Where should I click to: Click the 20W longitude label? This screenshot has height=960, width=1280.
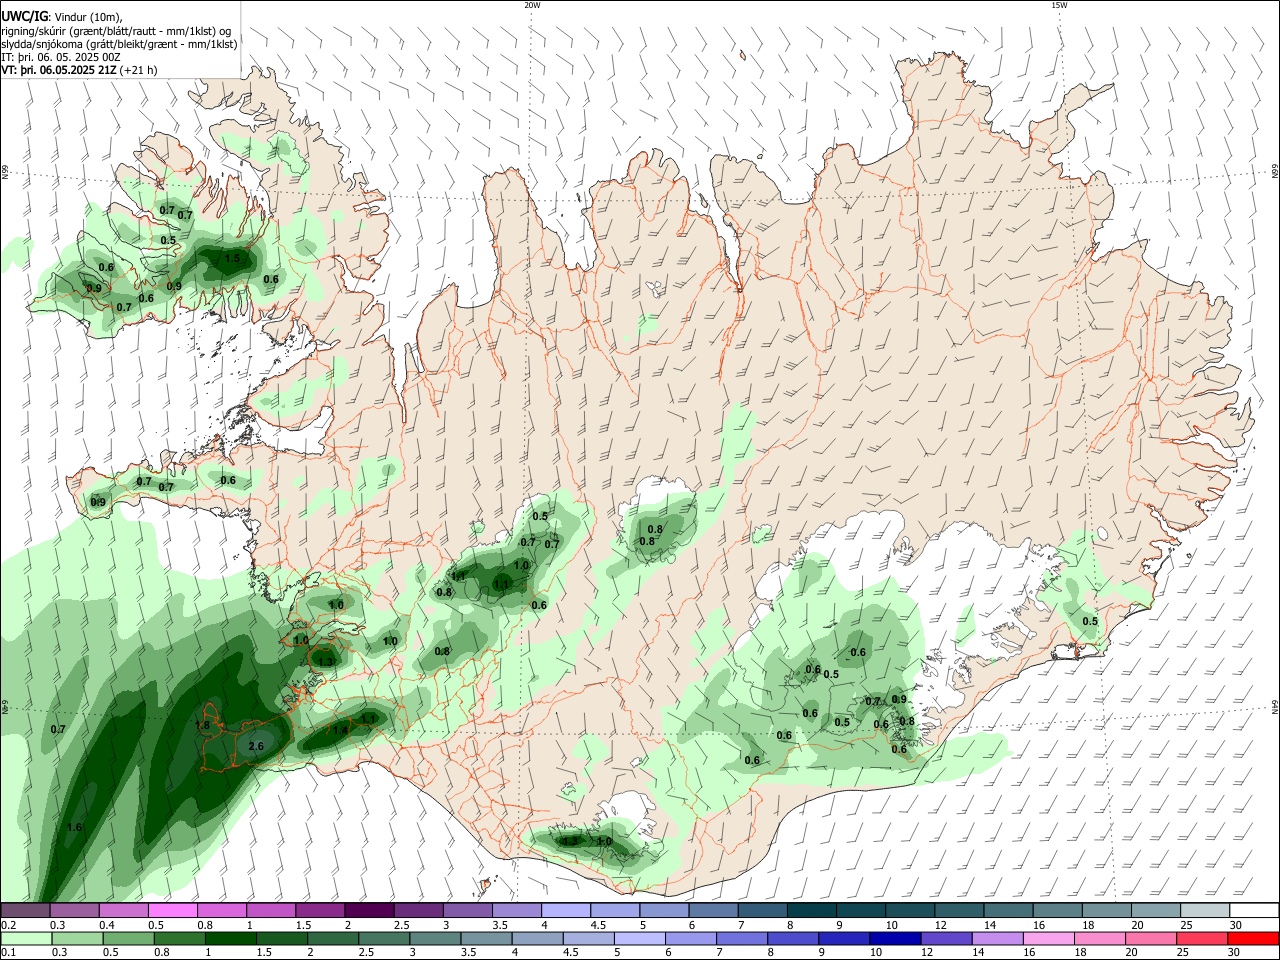coord(532,5)
